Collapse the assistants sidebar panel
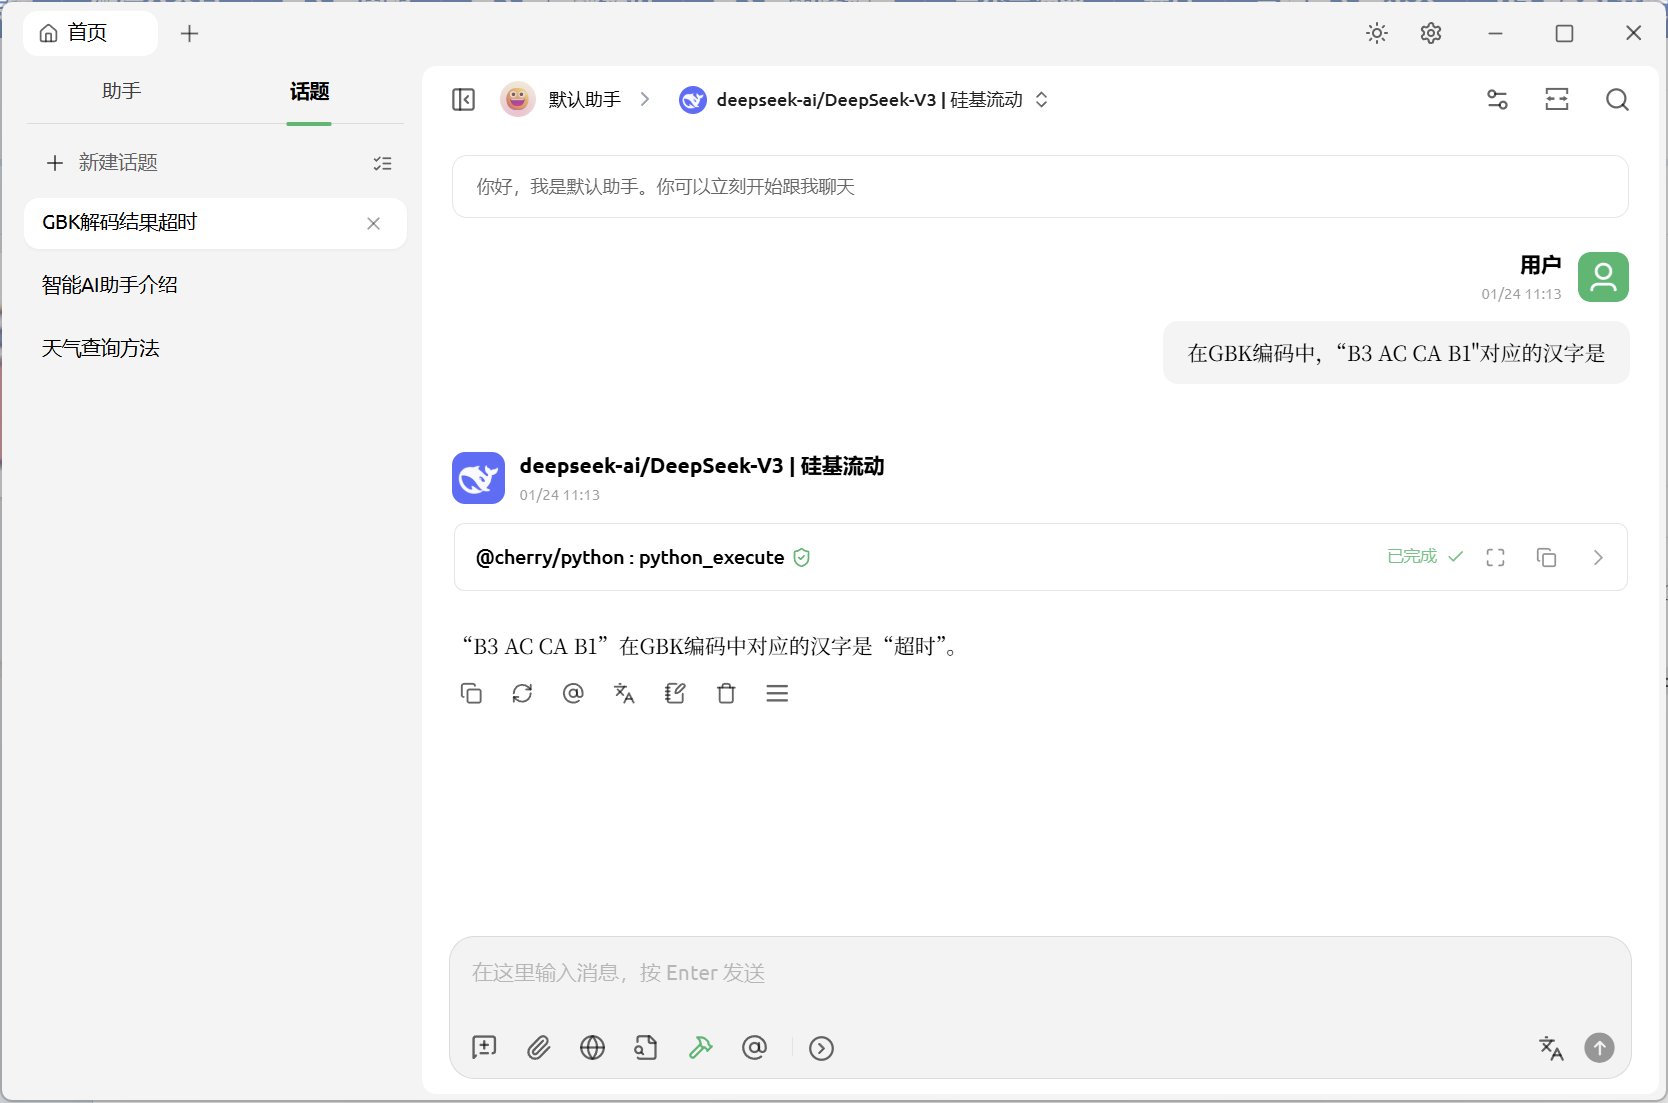 463,99
